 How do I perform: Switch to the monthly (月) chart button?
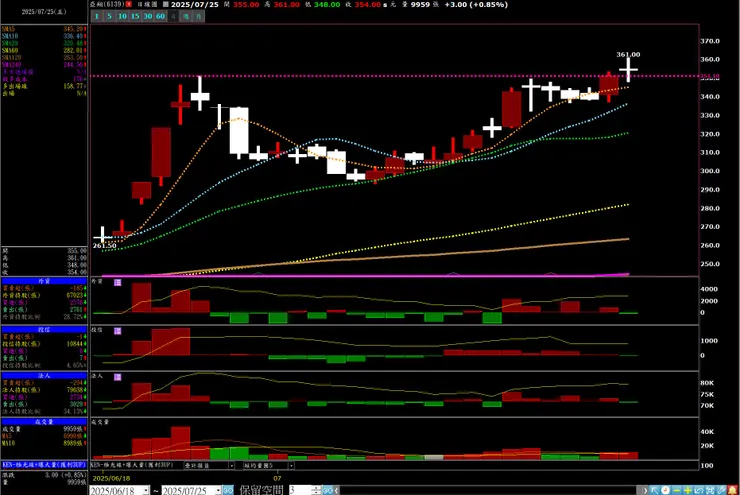pos(199,17)
